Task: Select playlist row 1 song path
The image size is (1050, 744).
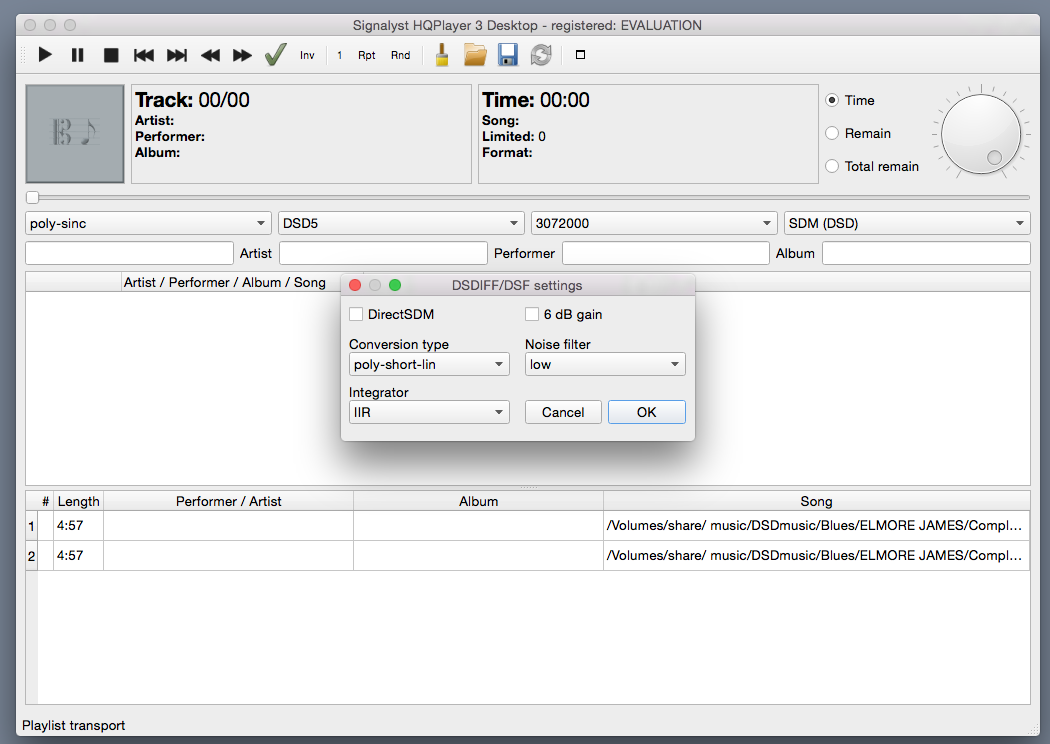Action: (x=816, y=526)
